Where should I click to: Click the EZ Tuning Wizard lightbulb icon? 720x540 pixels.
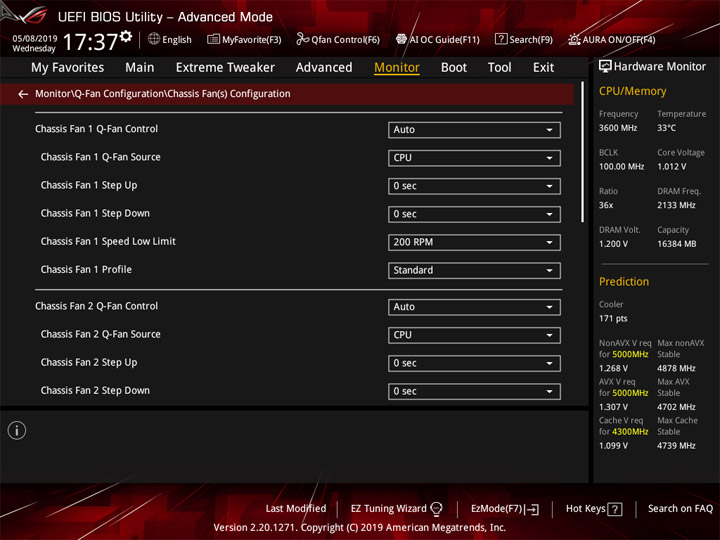click(x=437, y=509)
